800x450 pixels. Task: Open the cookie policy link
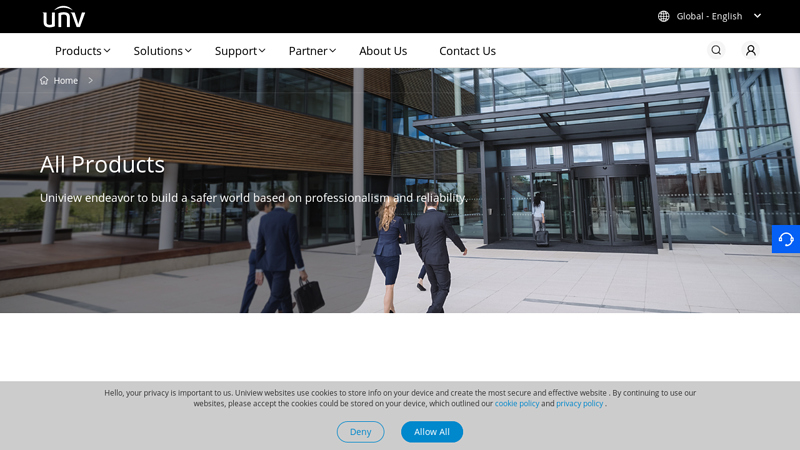click(x=517, y=404)
